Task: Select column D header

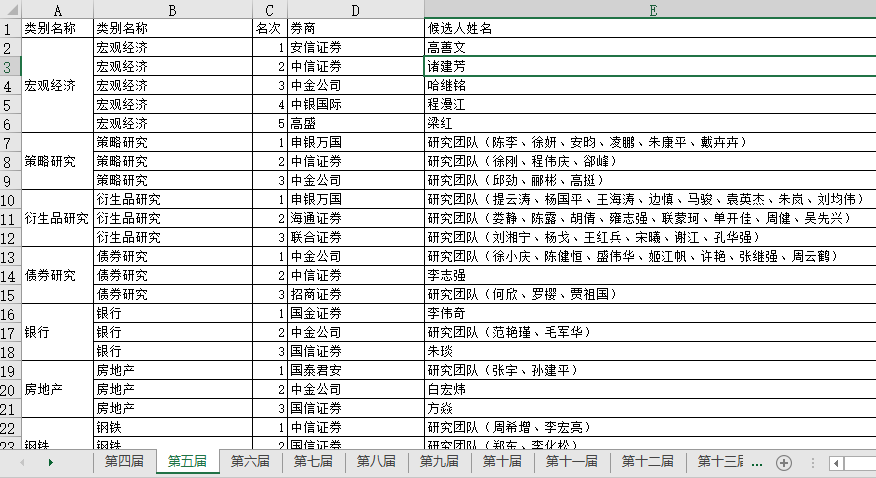Action: point(356,9)
